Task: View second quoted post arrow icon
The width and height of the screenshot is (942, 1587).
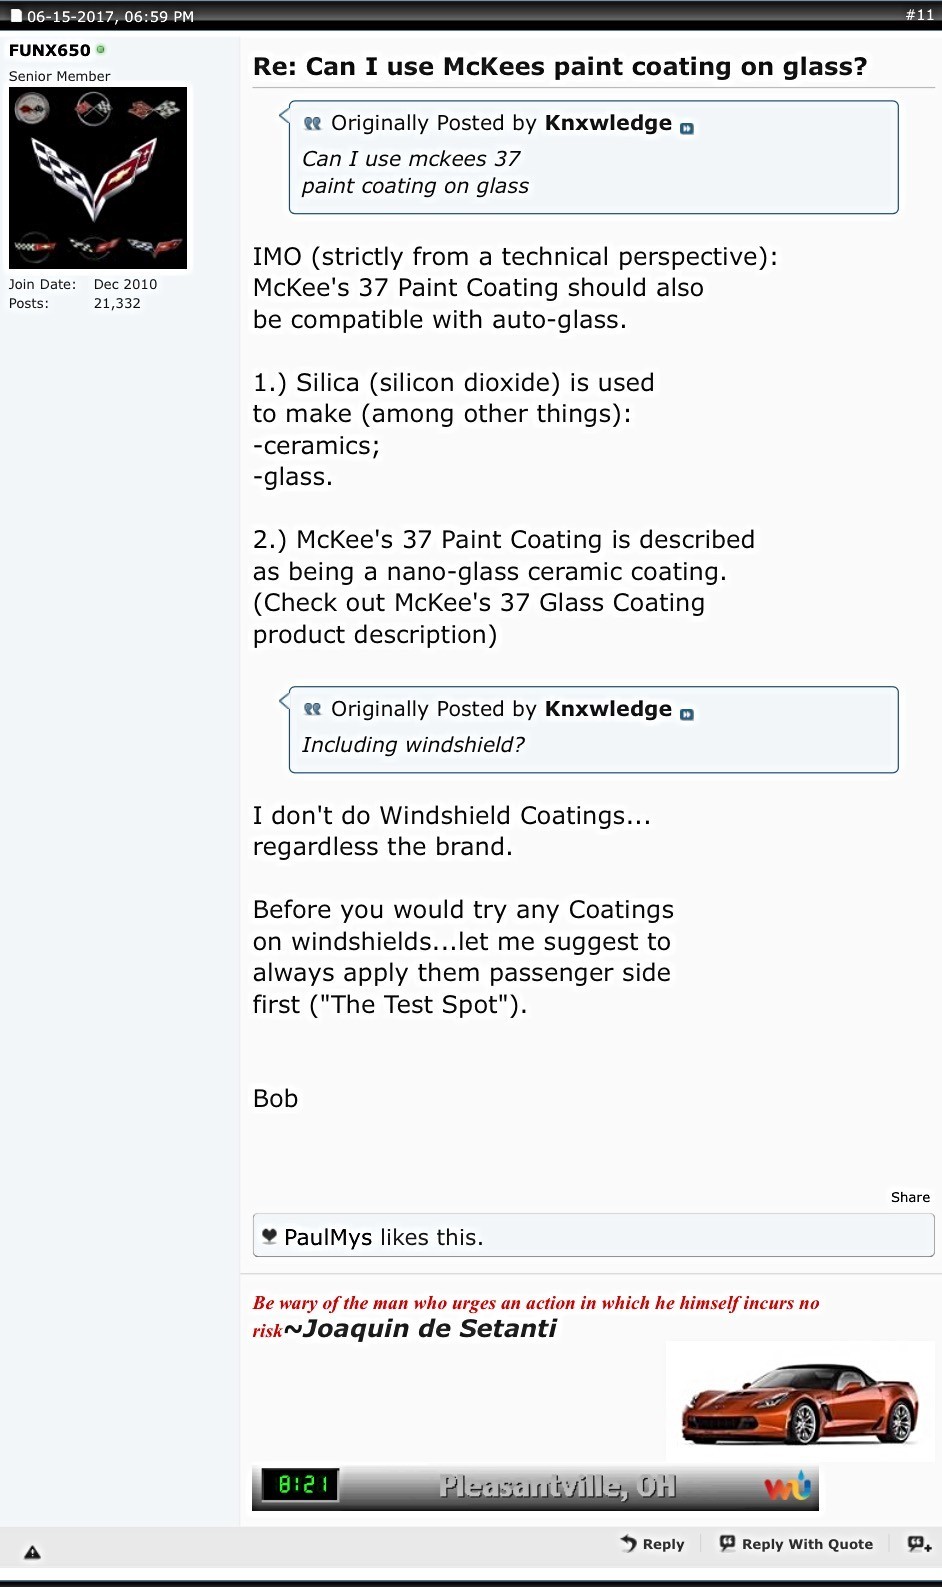Action: click(687, 714)
